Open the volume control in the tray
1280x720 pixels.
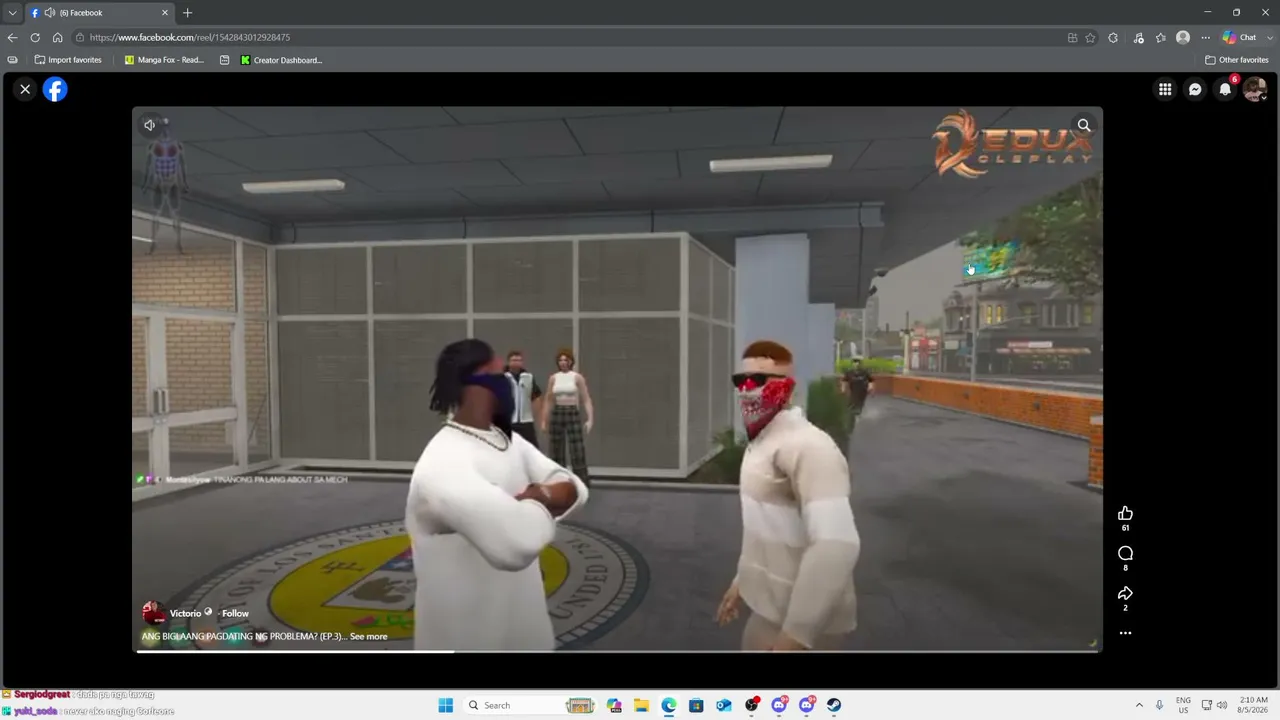(1221, 705)
